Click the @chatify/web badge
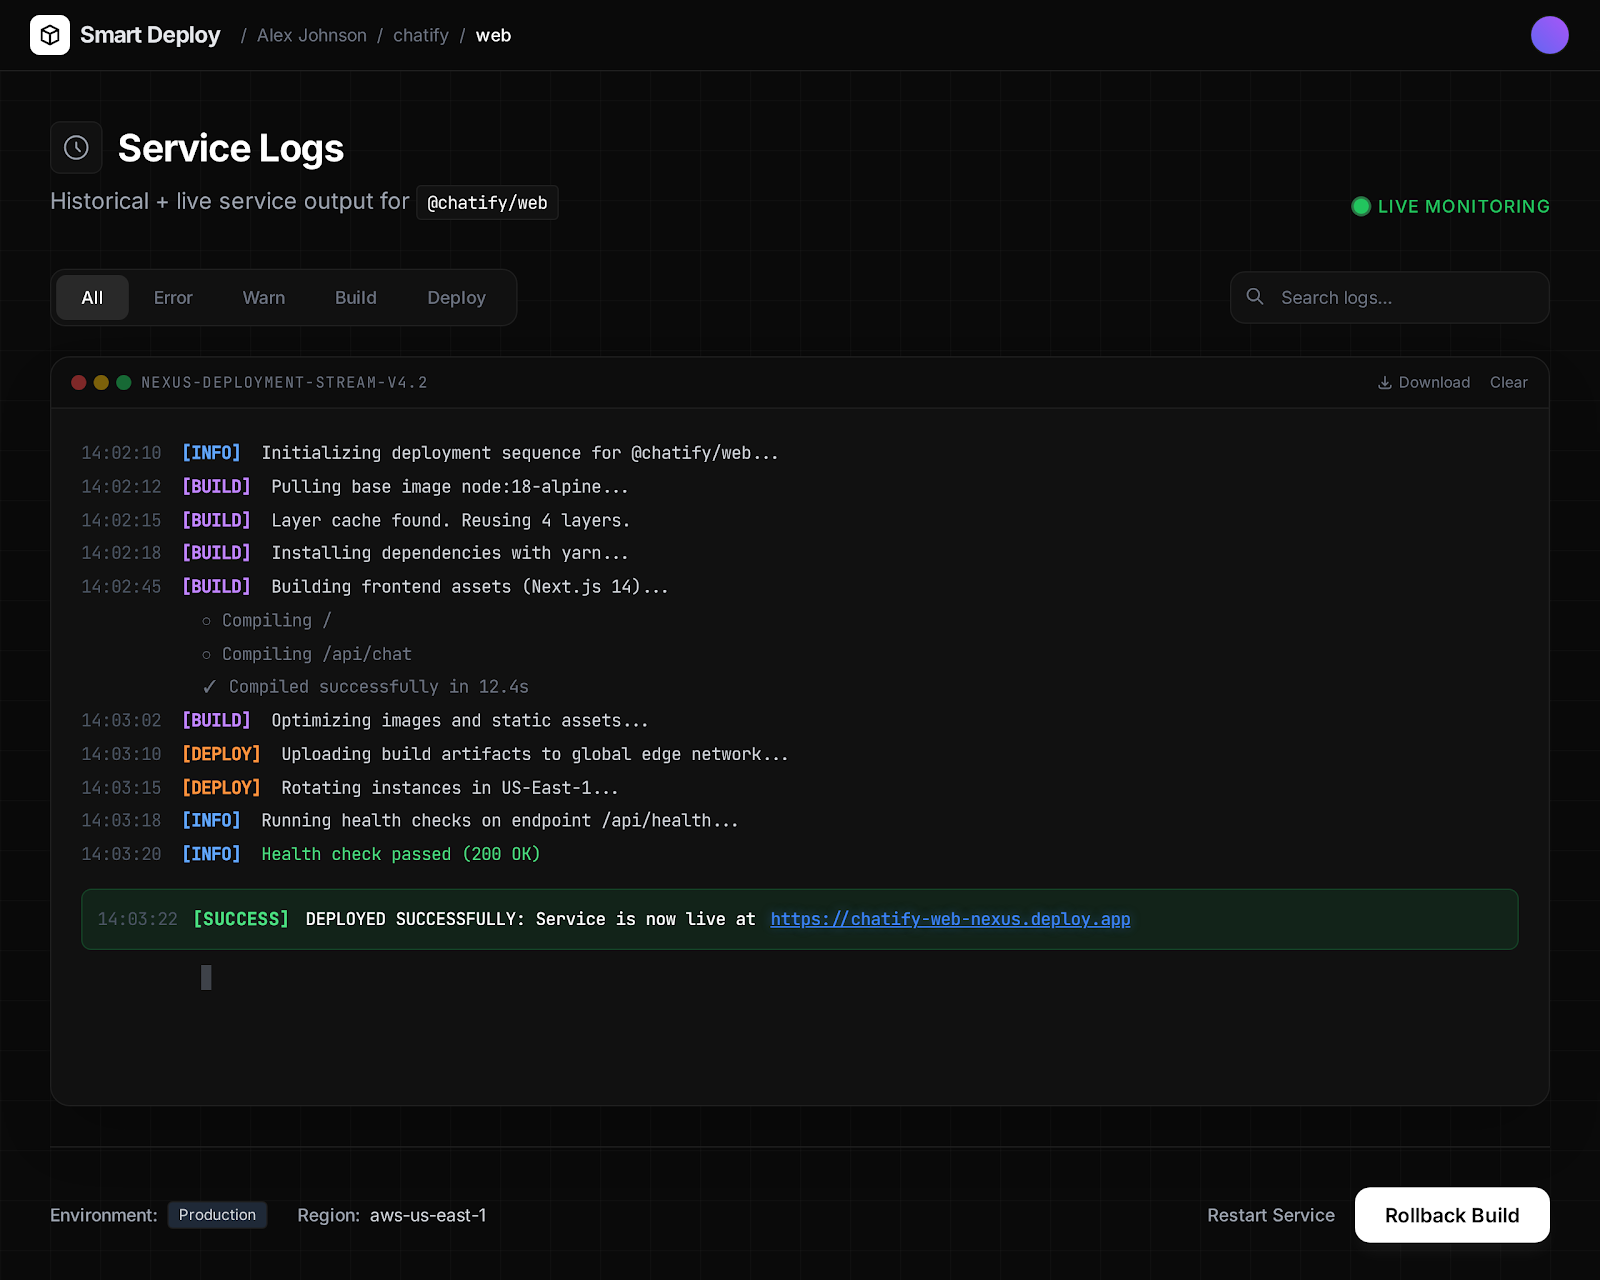Image resolution: width=1600 pixels, height=1280 pixels. (x=487, y=202)
